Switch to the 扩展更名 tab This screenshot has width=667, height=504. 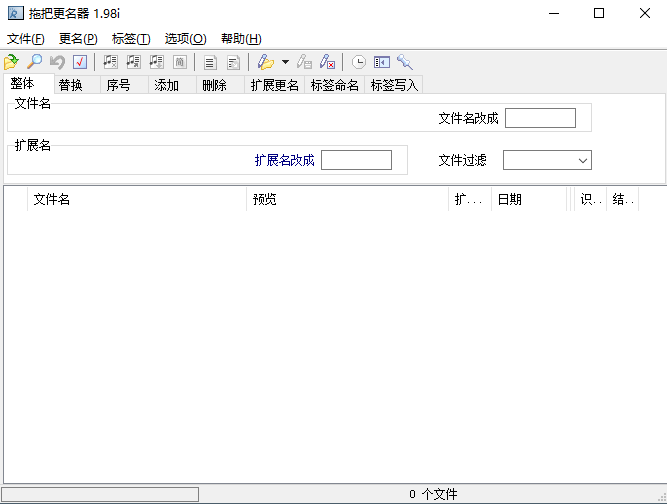(275, 85)
